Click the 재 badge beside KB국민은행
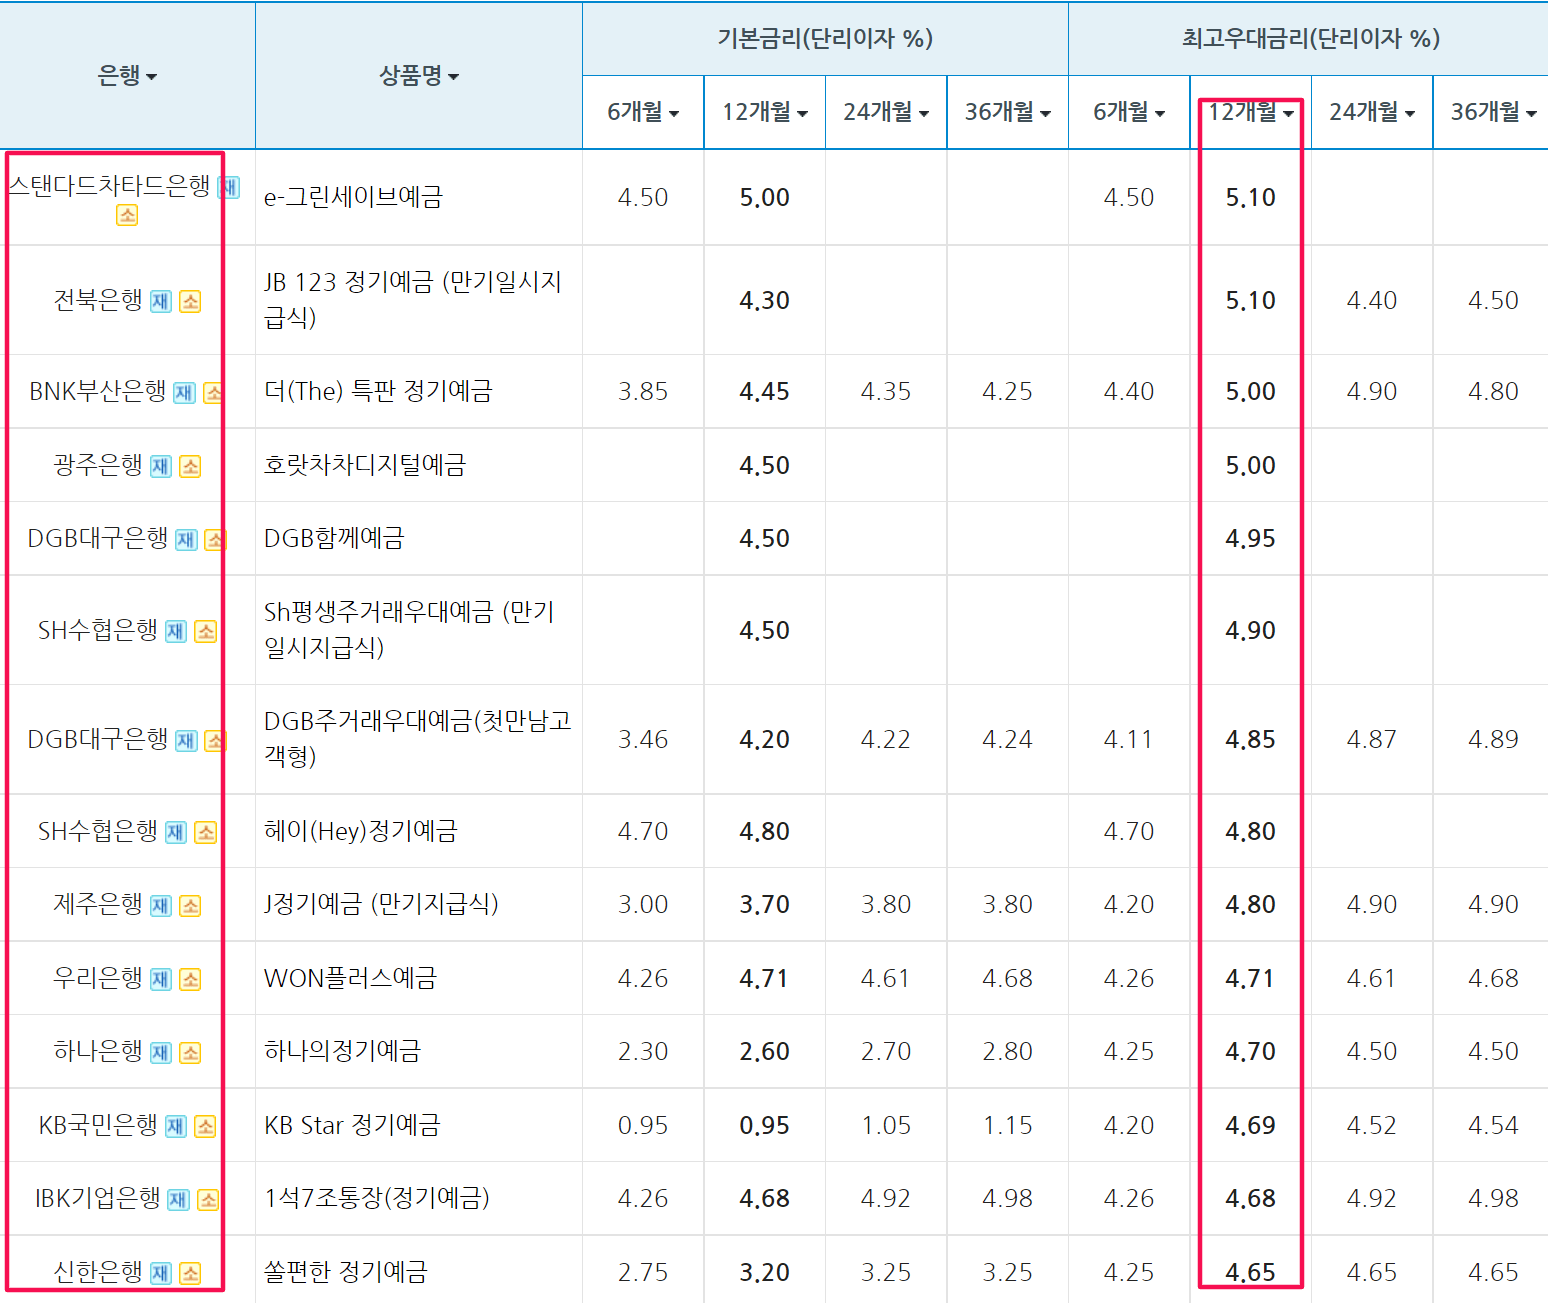 coord(176,1126)
